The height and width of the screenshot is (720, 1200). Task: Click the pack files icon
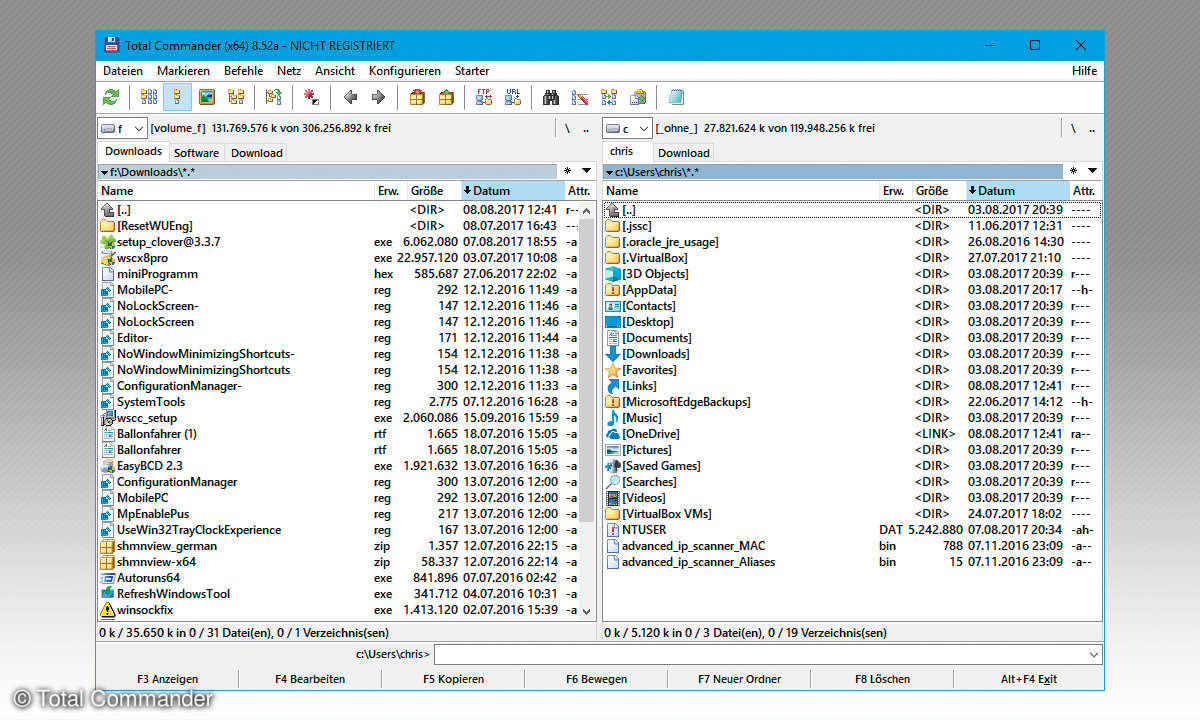(417, 97)
